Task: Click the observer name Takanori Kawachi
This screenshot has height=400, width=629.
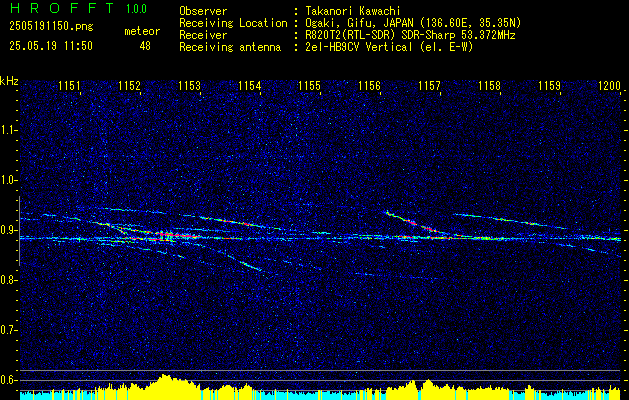Action: point(352,11)
